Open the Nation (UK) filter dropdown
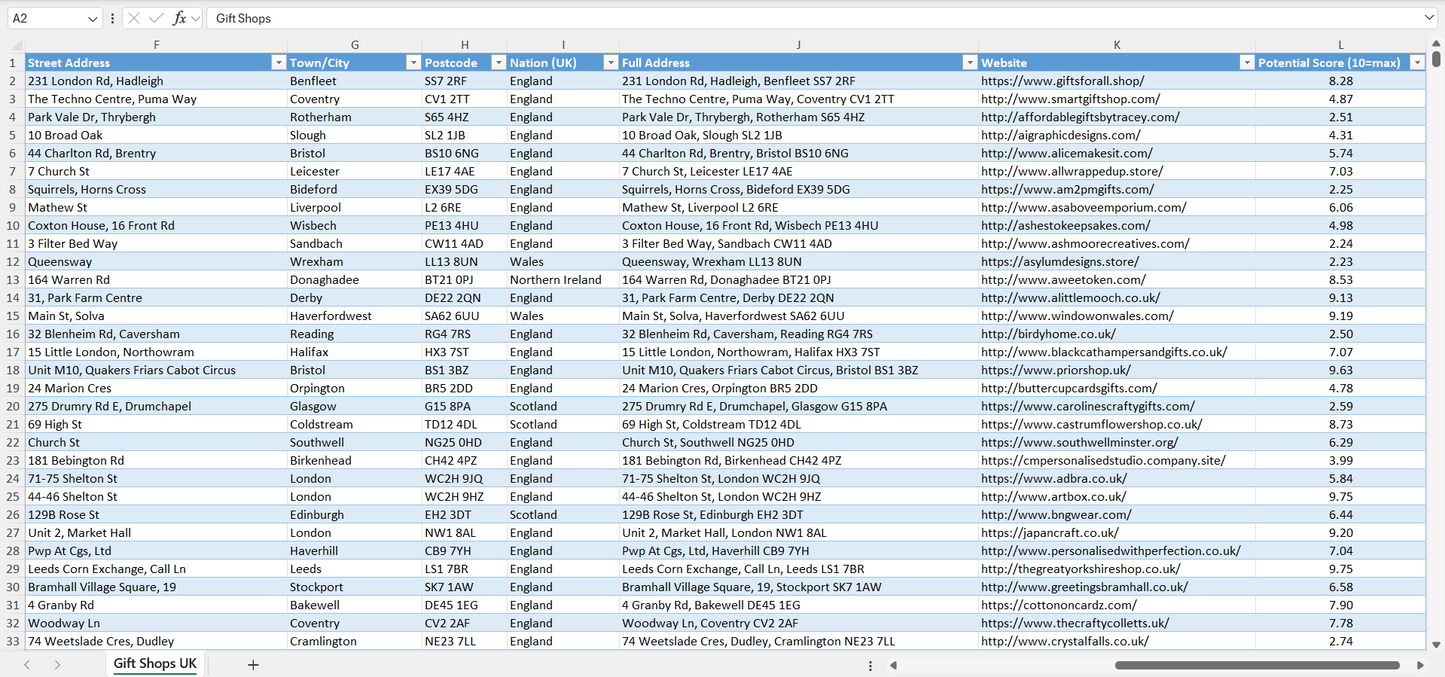Viewport: 1445px width, 677px height. coord(610,63)
